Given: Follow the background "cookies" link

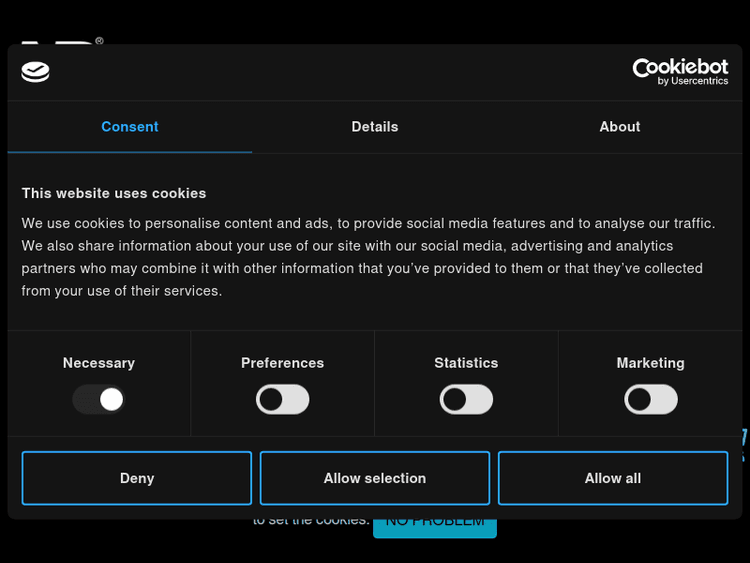Looking at the screenshot, I should (x=342, y=522).
